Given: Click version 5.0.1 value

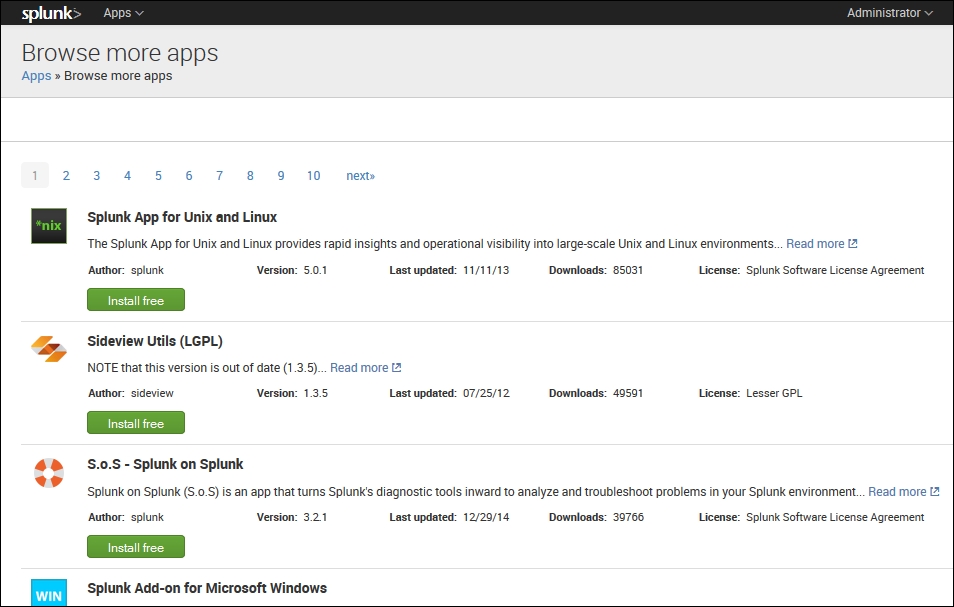Looking at the screenshot, I should [x=315, y=270].
